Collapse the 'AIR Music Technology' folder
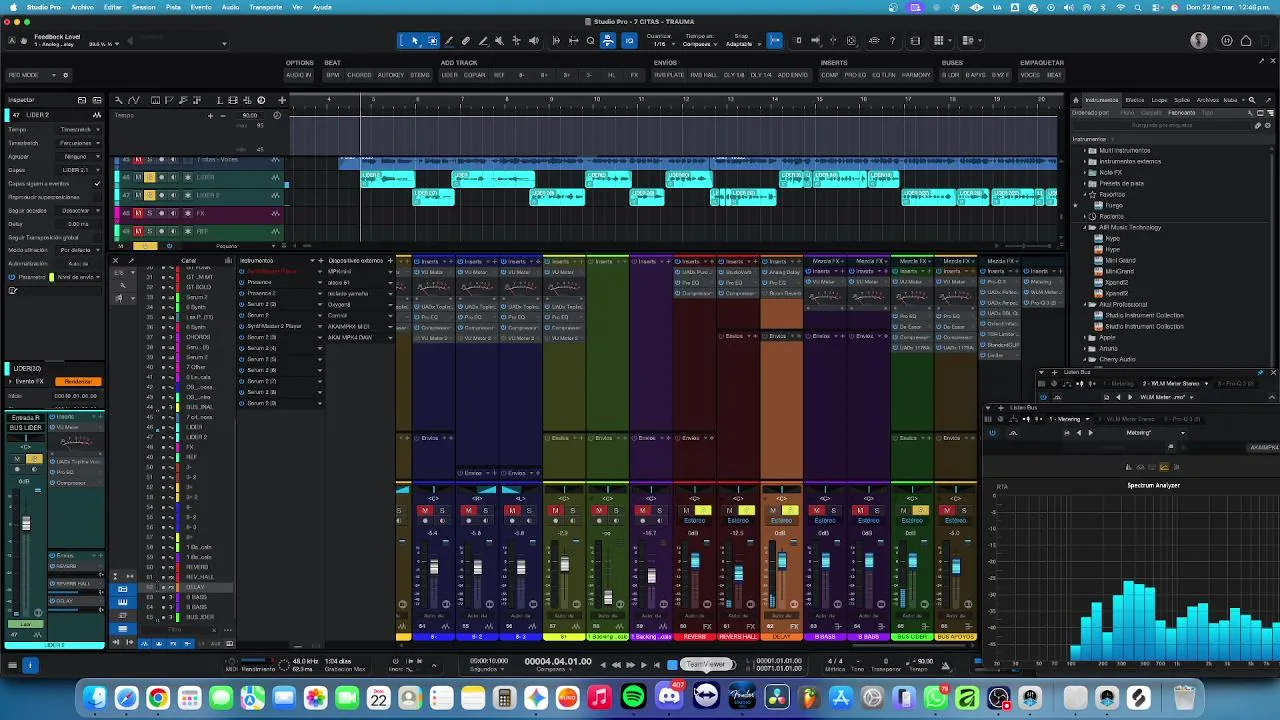The height and width of the screenshot is (720, 1280). pos(1086,228)
